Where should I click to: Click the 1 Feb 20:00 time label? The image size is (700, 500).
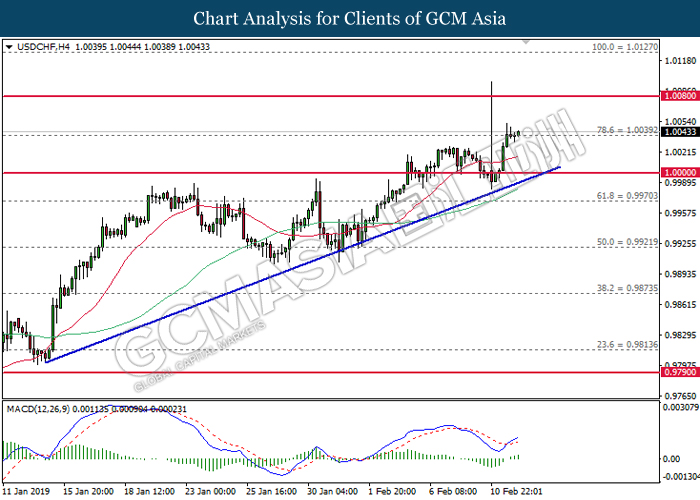[x=392, y=491]
